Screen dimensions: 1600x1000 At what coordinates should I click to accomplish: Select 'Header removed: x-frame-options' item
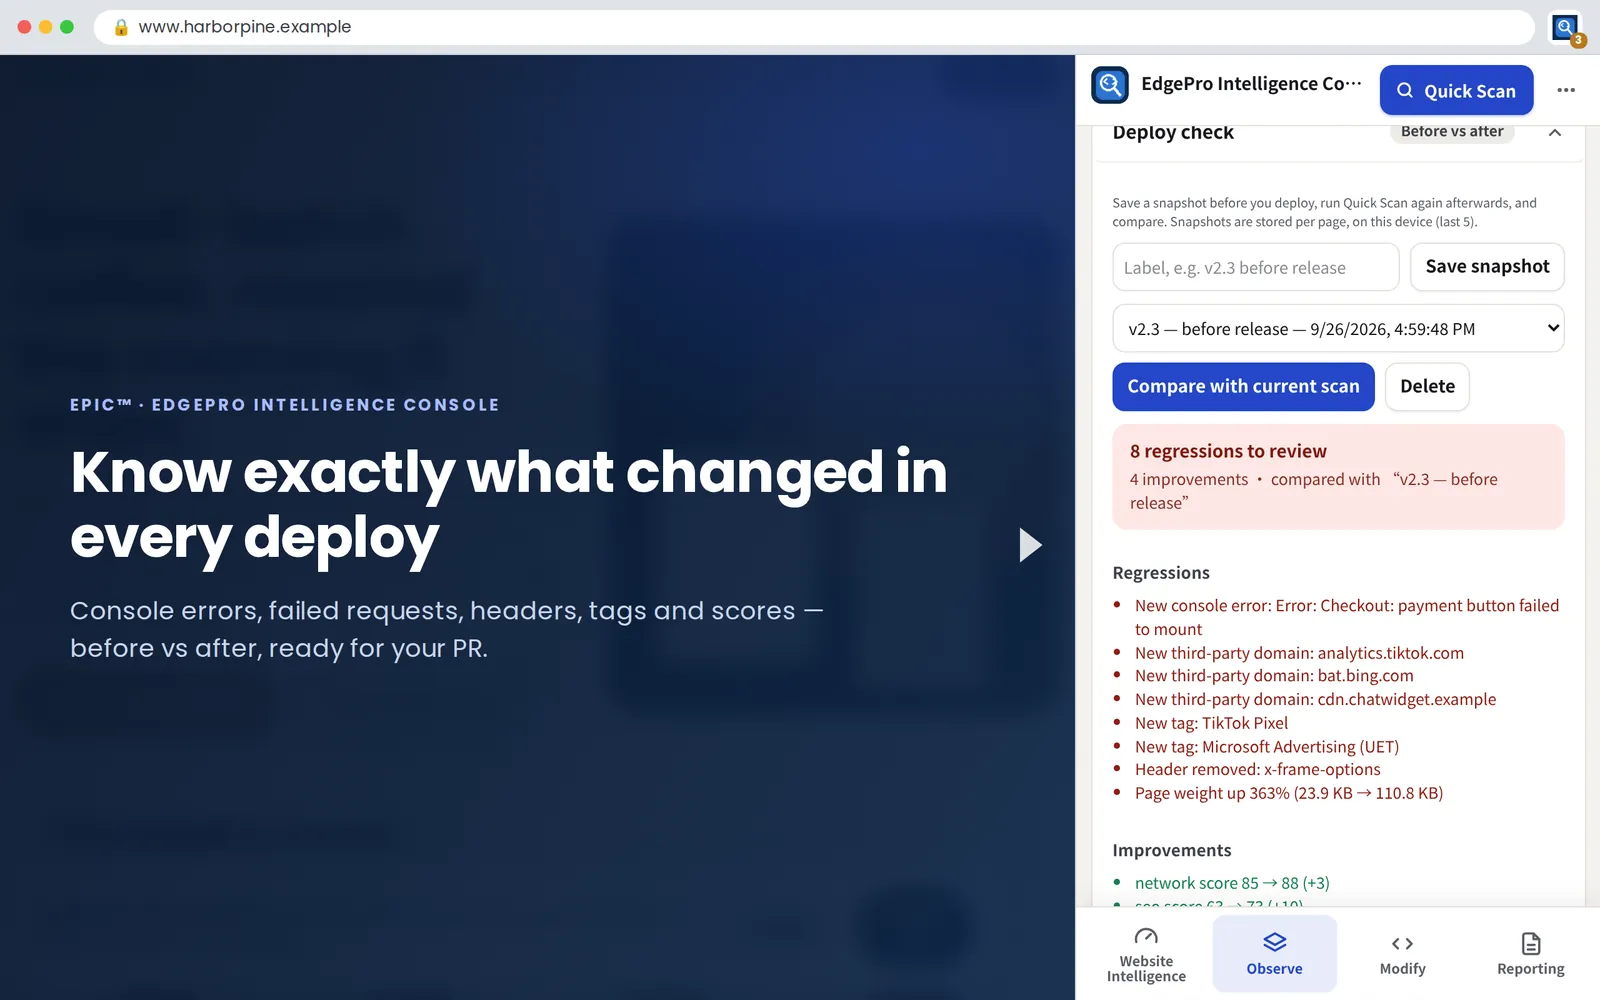[1257, 769]
